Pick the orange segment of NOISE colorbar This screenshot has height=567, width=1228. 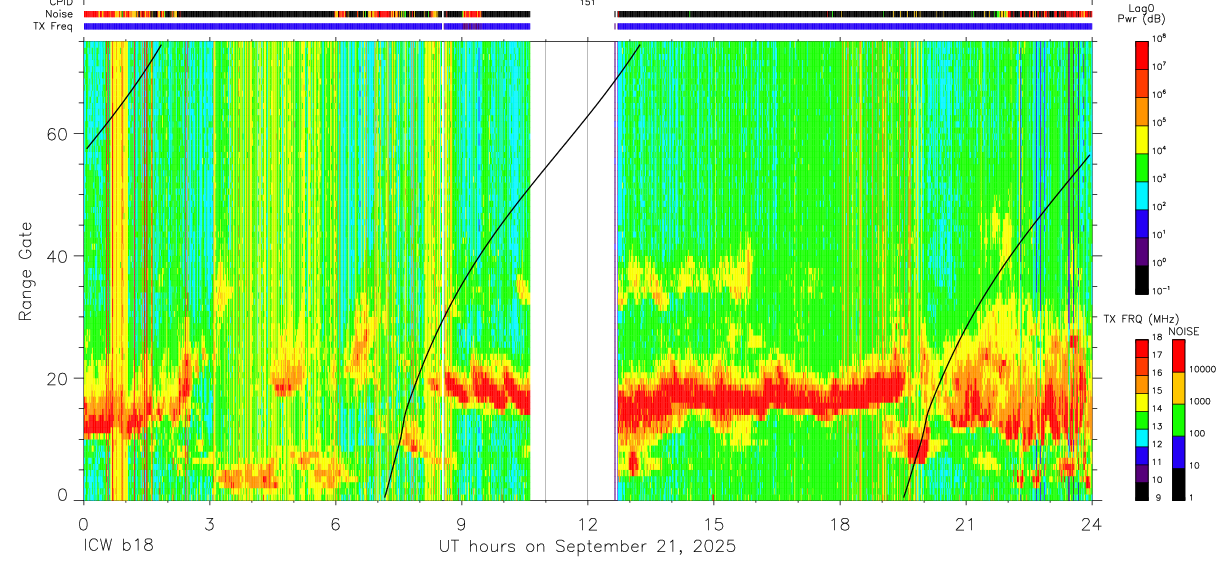tap(1179, 388)
